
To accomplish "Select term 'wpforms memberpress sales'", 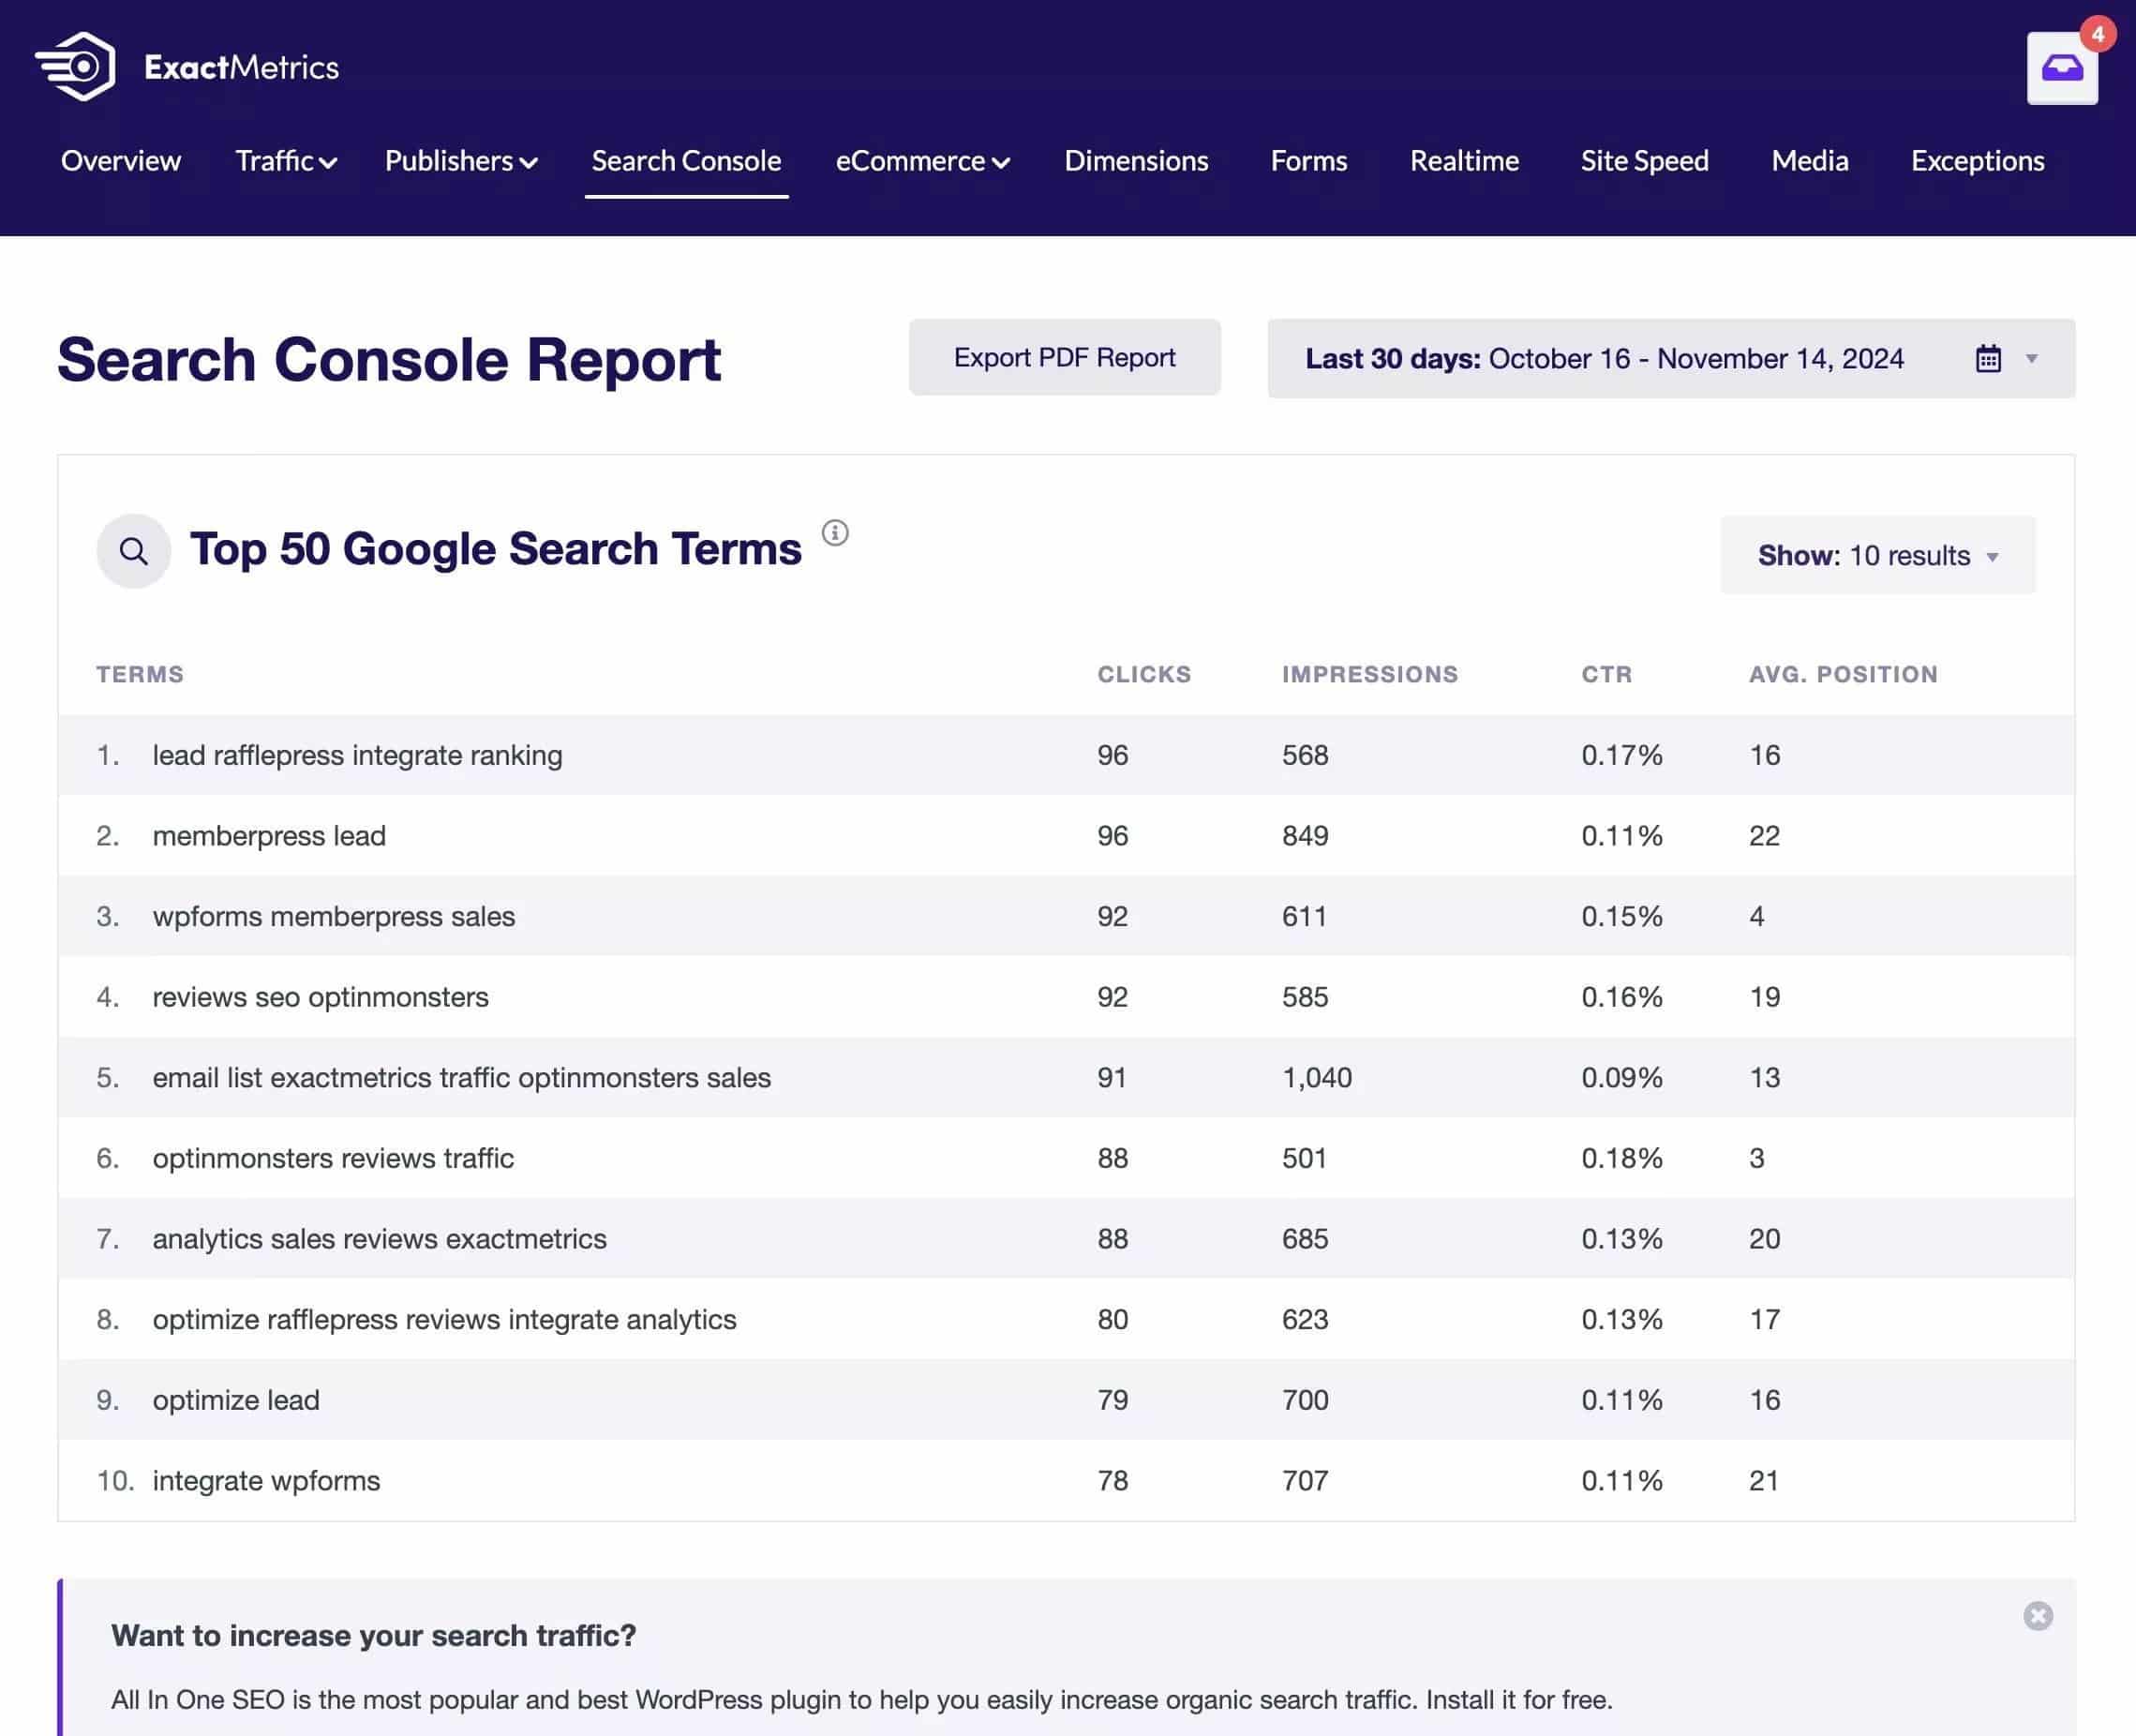I will click(333, 916).
